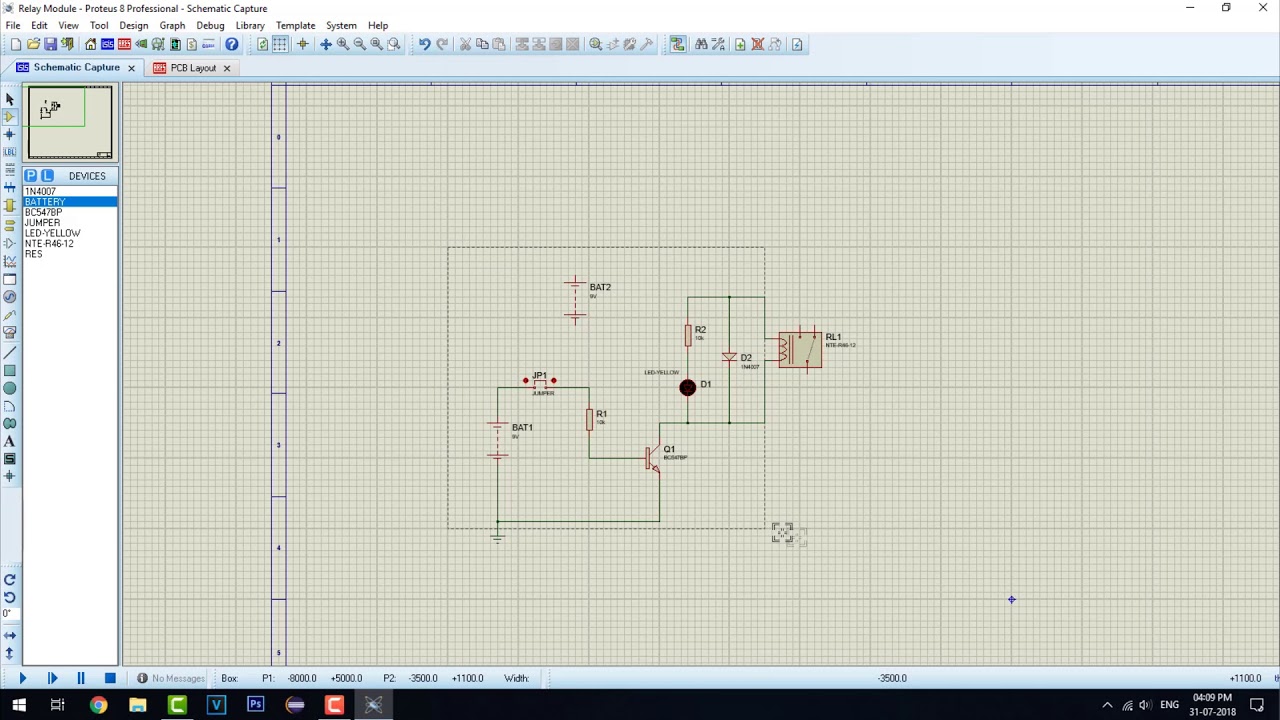The image size is (1280, 720).
Task: Close the Schematic Capture tab
Action: (131, 68)
